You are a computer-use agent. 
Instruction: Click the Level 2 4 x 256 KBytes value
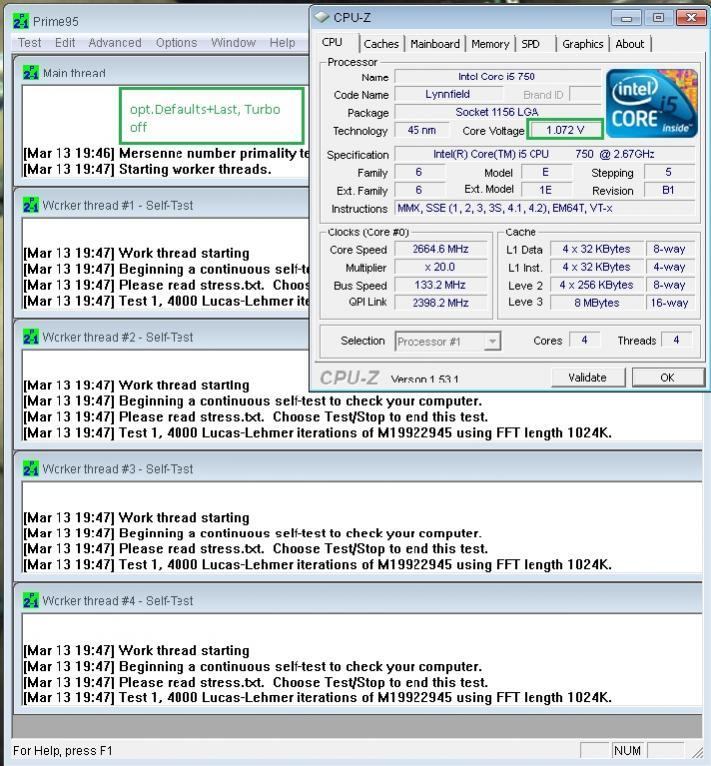pyautogui.click(x=596, y=285)
